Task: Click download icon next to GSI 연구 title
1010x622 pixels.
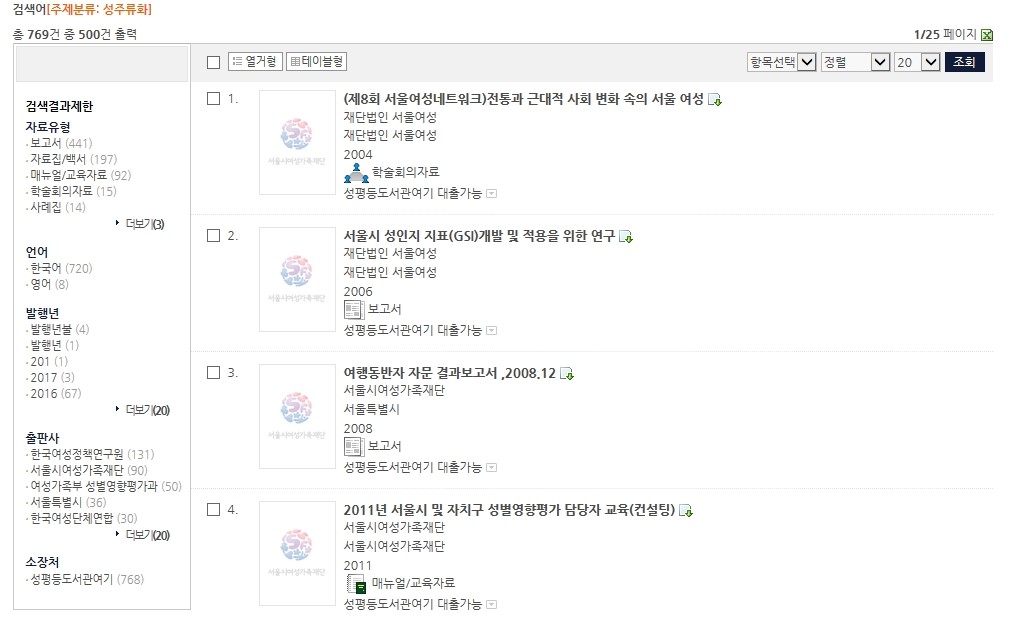Action: 625,237
